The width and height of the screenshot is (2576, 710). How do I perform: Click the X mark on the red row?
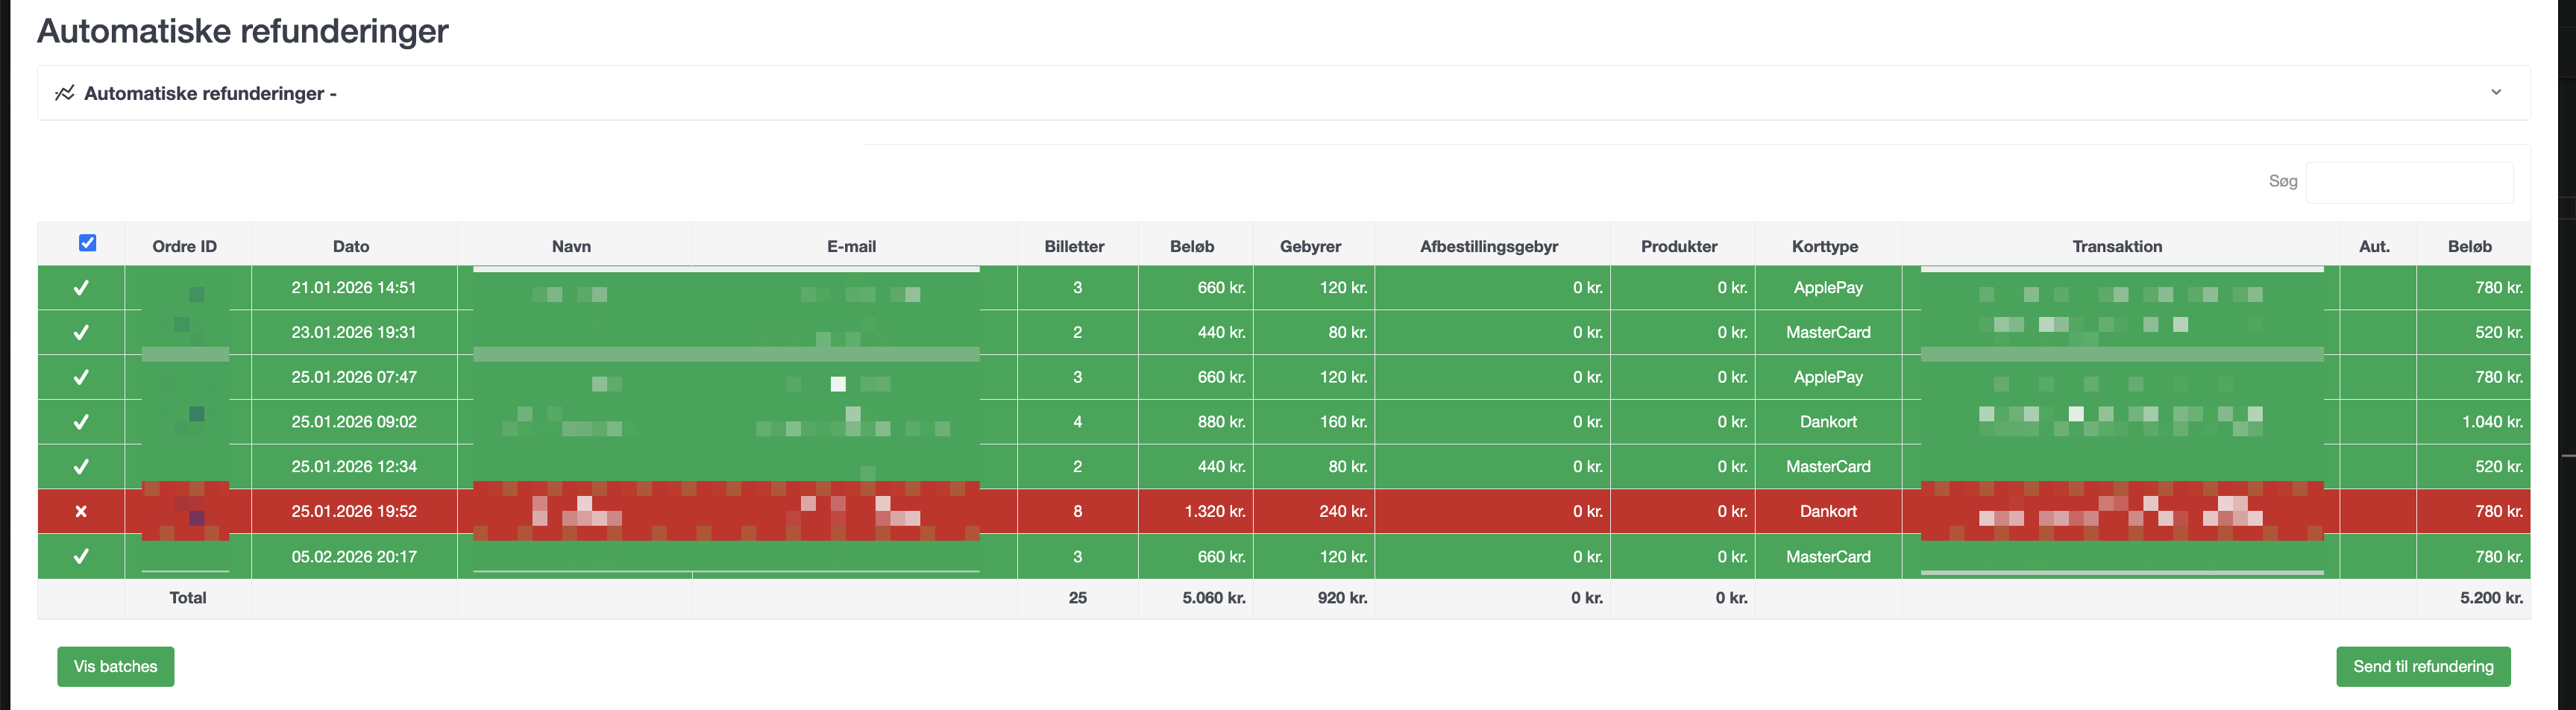pyautogui.click(x=81, y=511)
